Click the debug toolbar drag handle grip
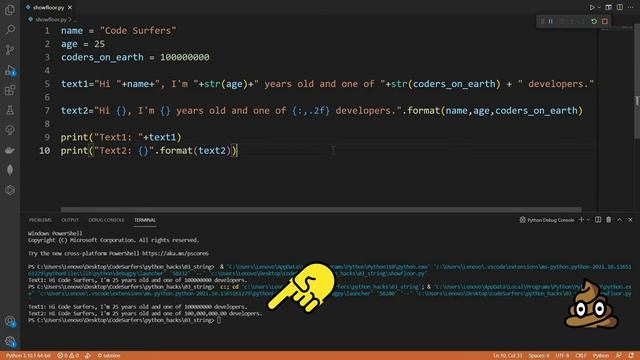This screenshot has height=360, width=640. point(542,21)
